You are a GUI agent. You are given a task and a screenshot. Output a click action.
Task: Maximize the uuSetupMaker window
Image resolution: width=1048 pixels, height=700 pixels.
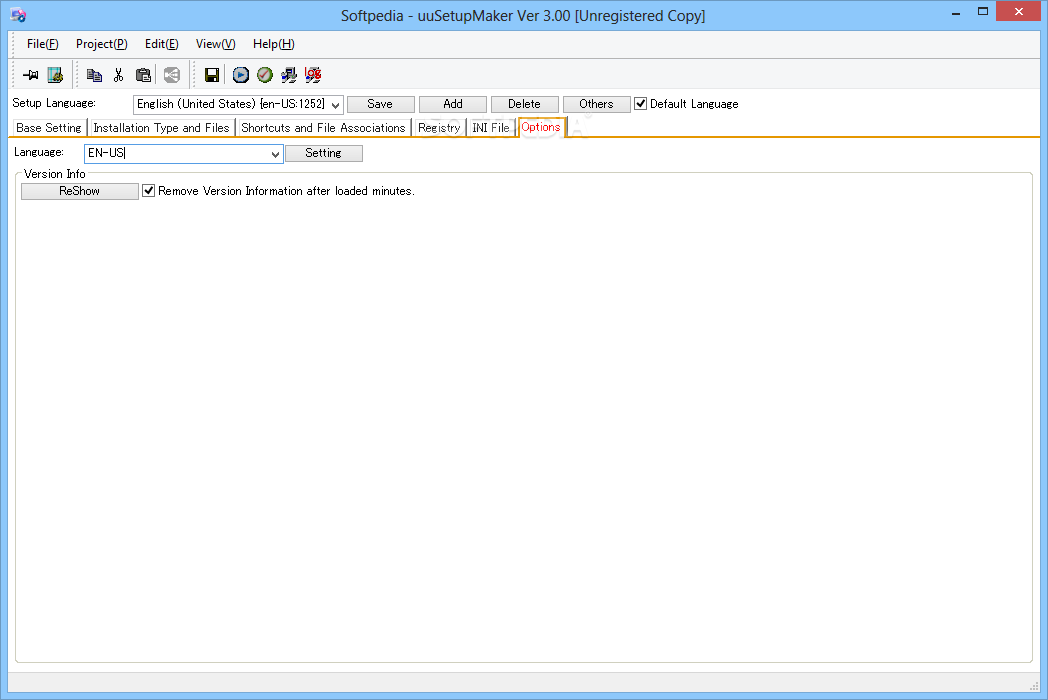[x=982, y=12]
